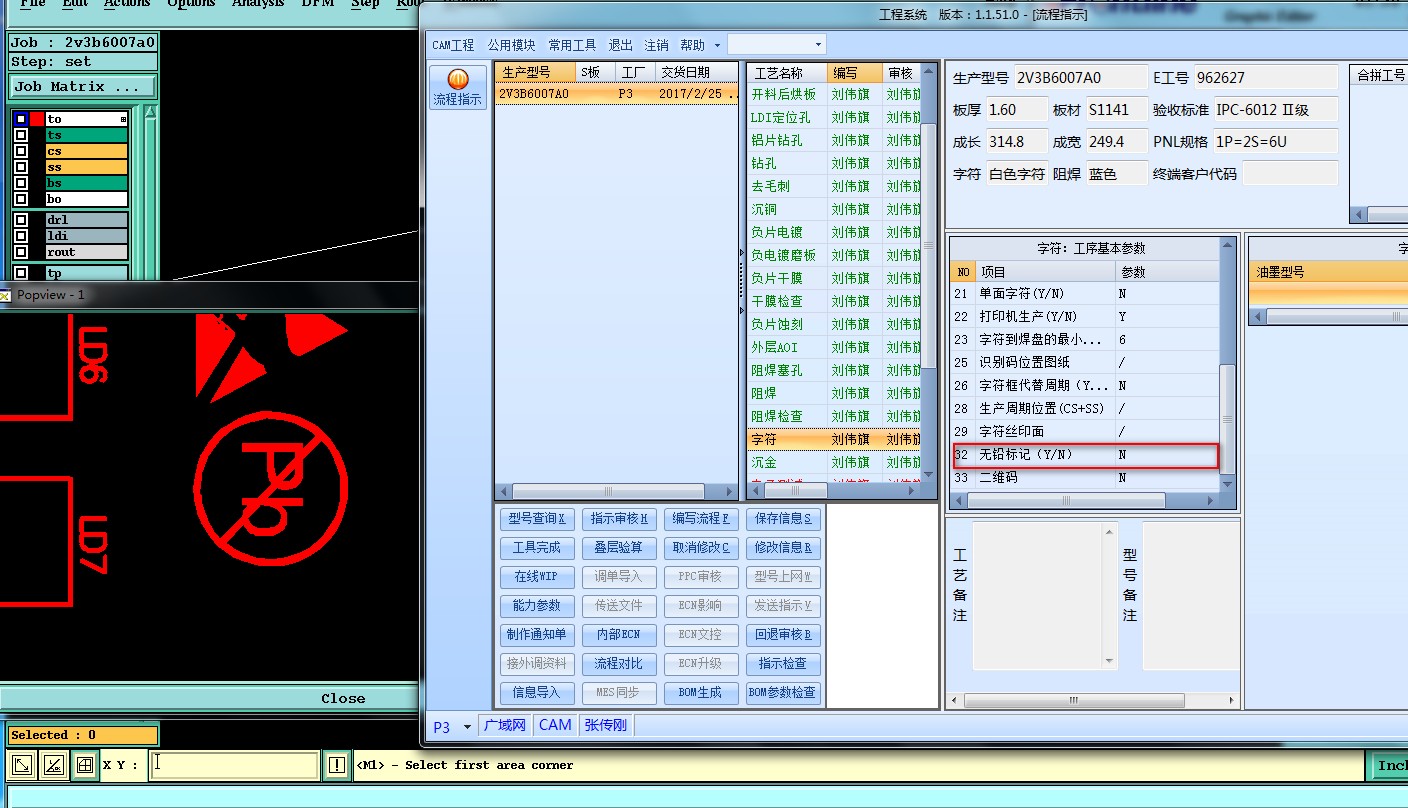Click the 保存信息S button
The height and width of the screenshot is (808, 1408).
[783, 519]
